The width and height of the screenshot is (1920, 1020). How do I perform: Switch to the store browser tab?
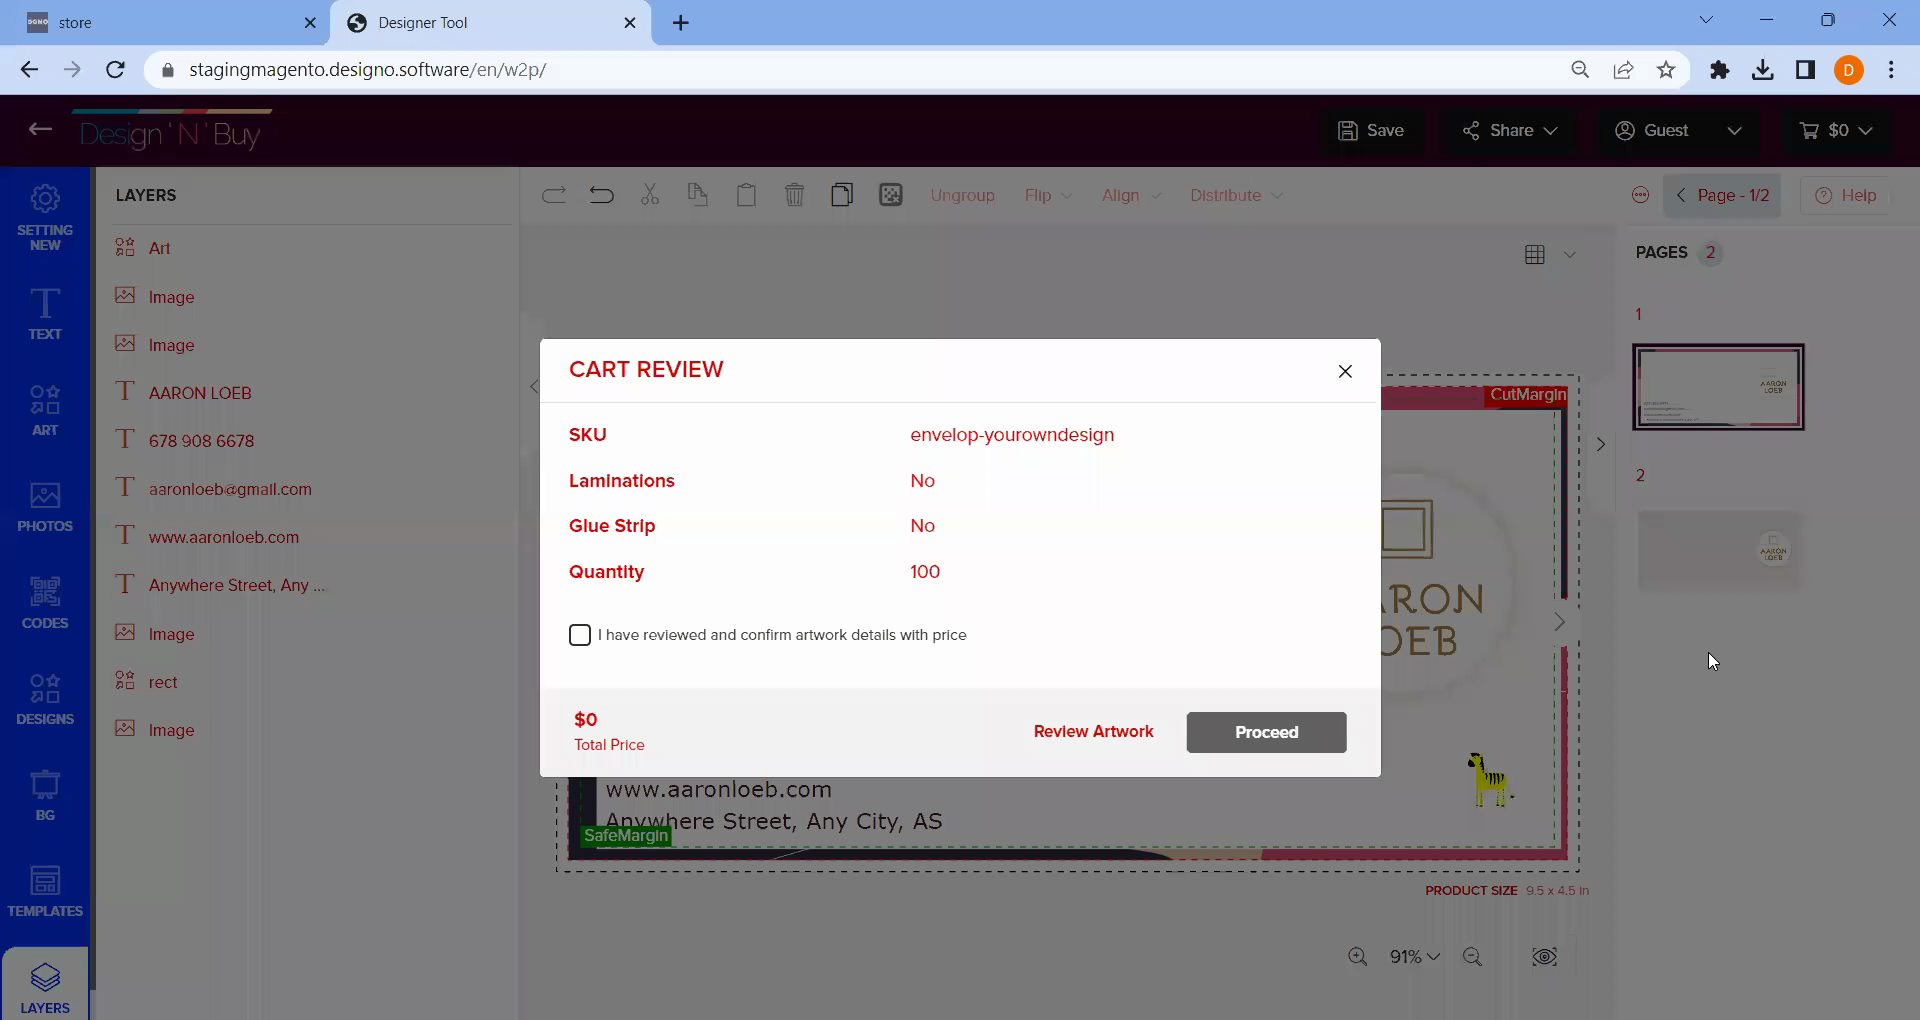click(x=160, y=23)
